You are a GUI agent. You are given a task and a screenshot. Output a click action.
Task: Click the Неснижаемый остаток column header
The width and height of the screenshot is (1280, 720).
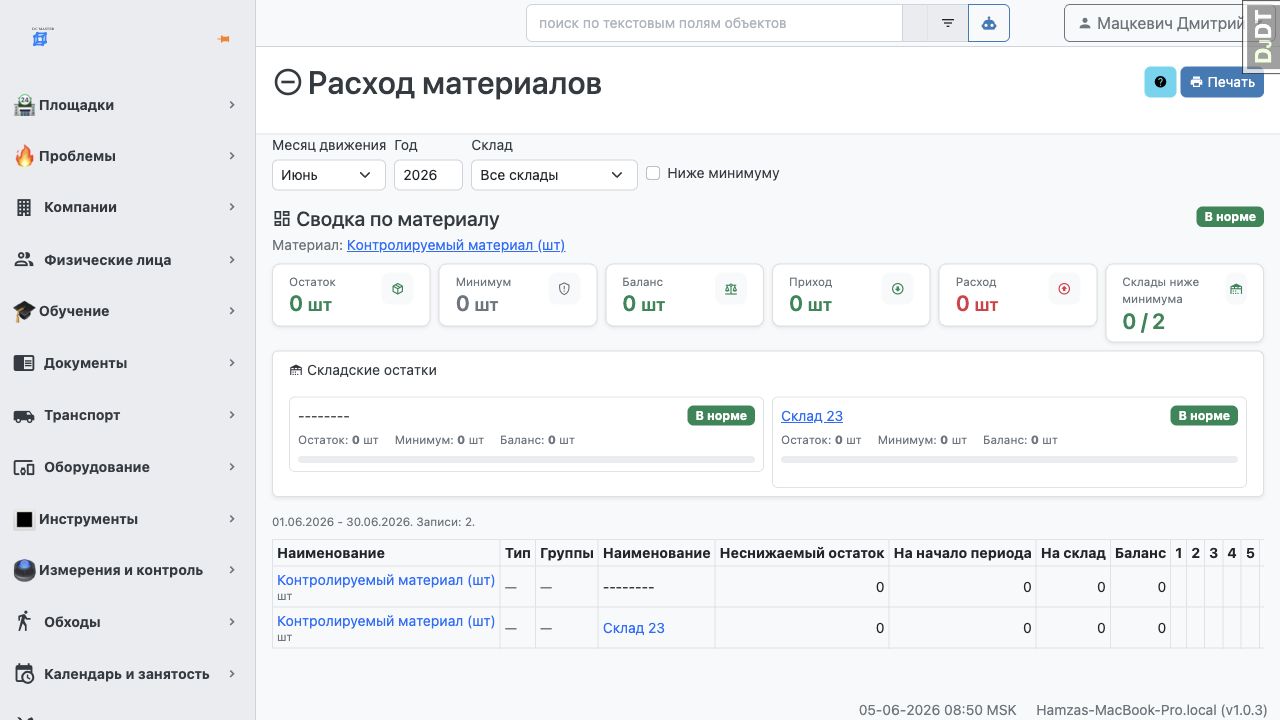802,553
